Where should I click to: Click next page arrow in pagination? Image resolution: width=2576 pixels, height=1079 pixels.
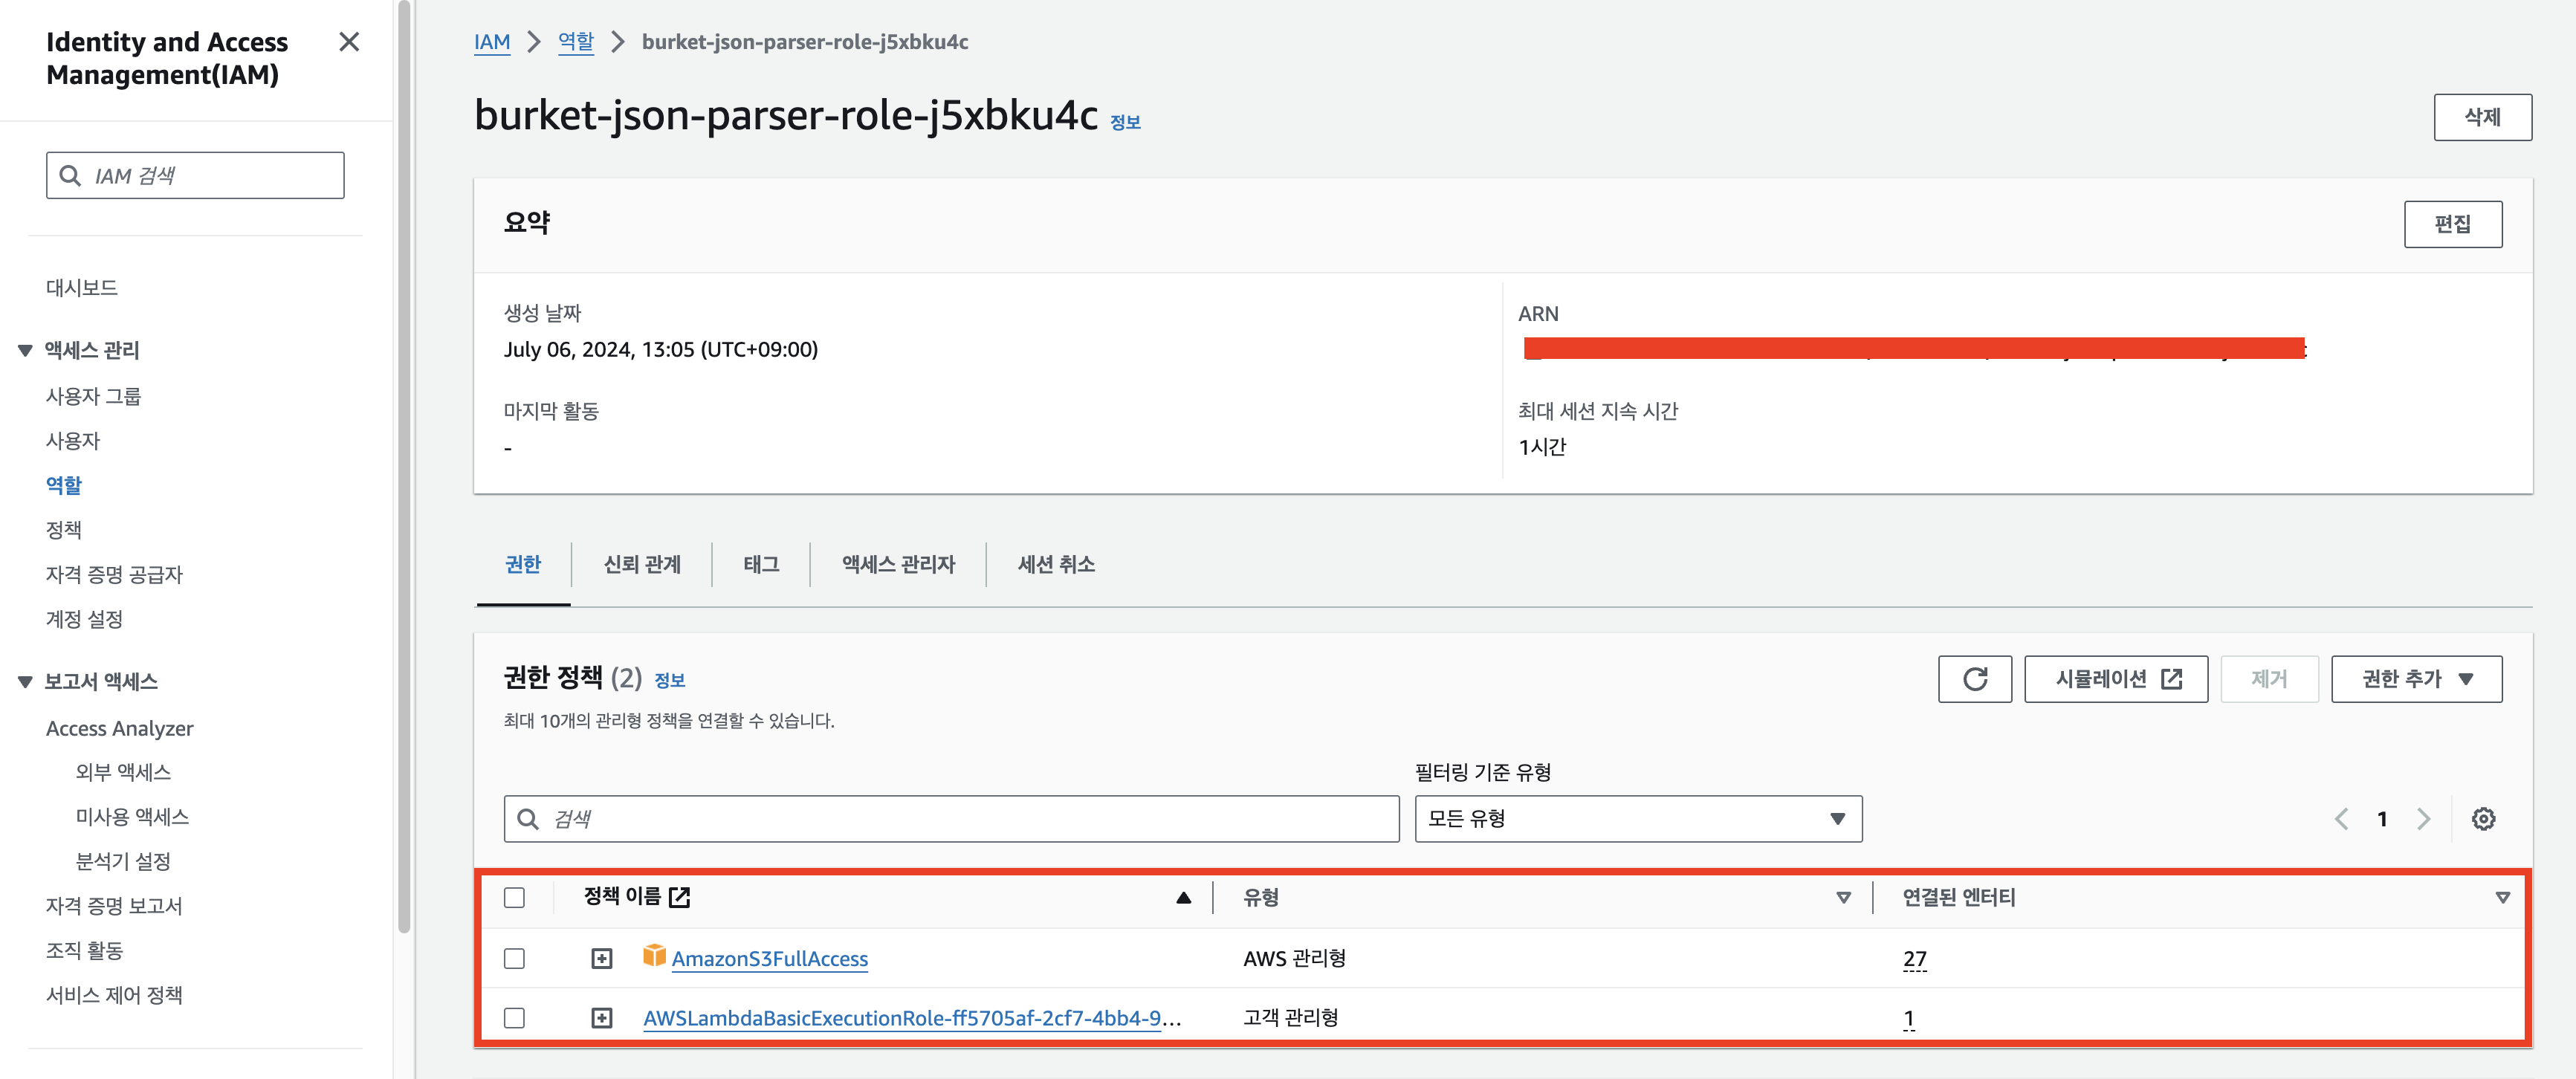[2423, 819]
